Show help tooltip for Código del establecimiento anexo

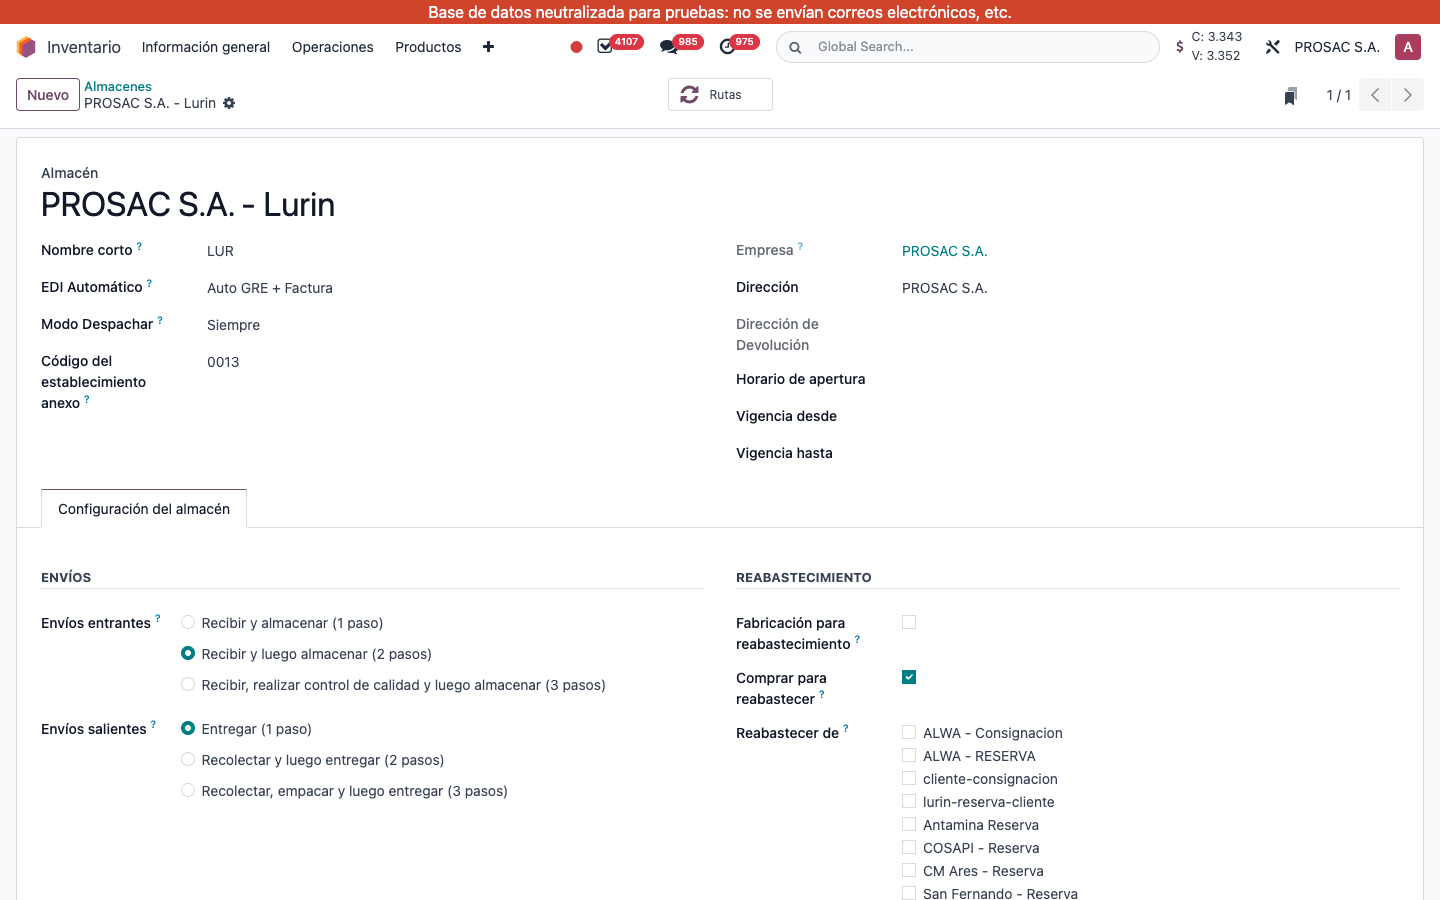87,399
